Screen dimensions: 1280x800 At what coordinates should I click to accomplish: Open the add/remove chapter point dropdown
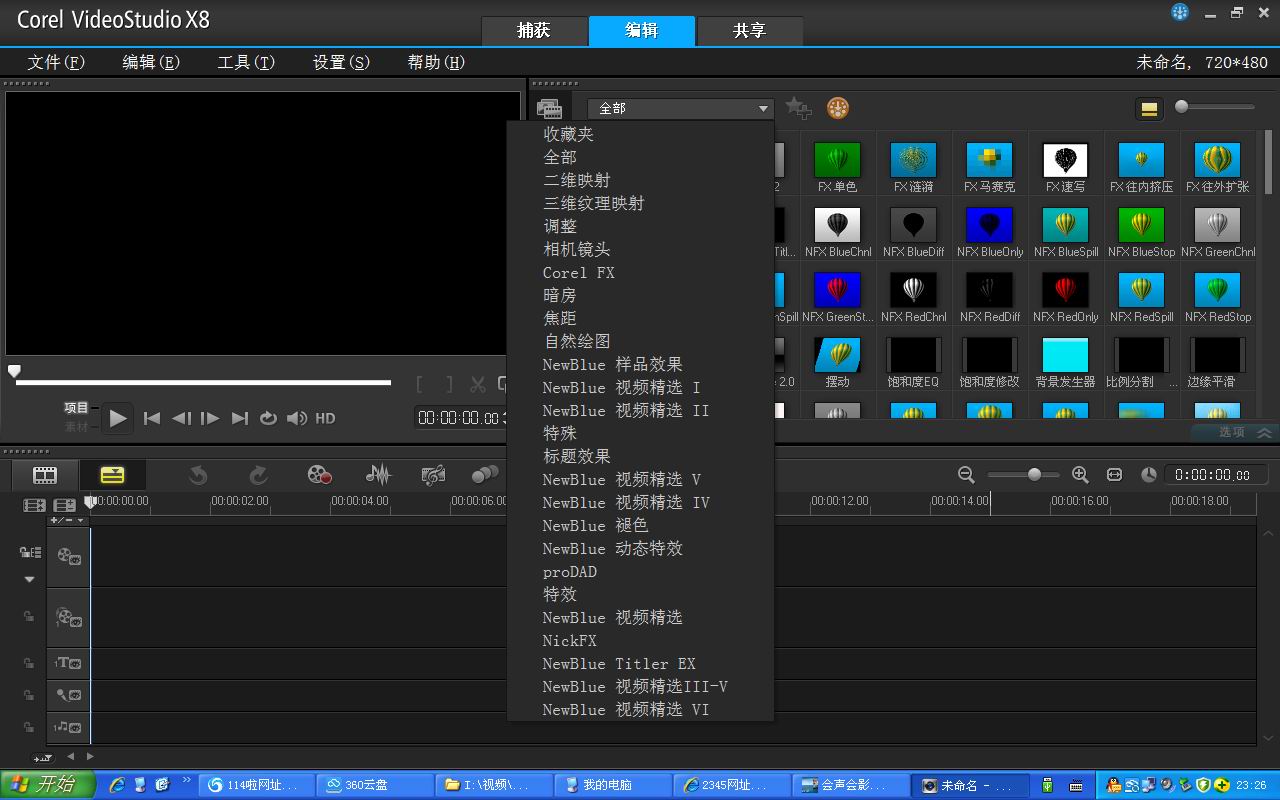click(x=67, y=520)
